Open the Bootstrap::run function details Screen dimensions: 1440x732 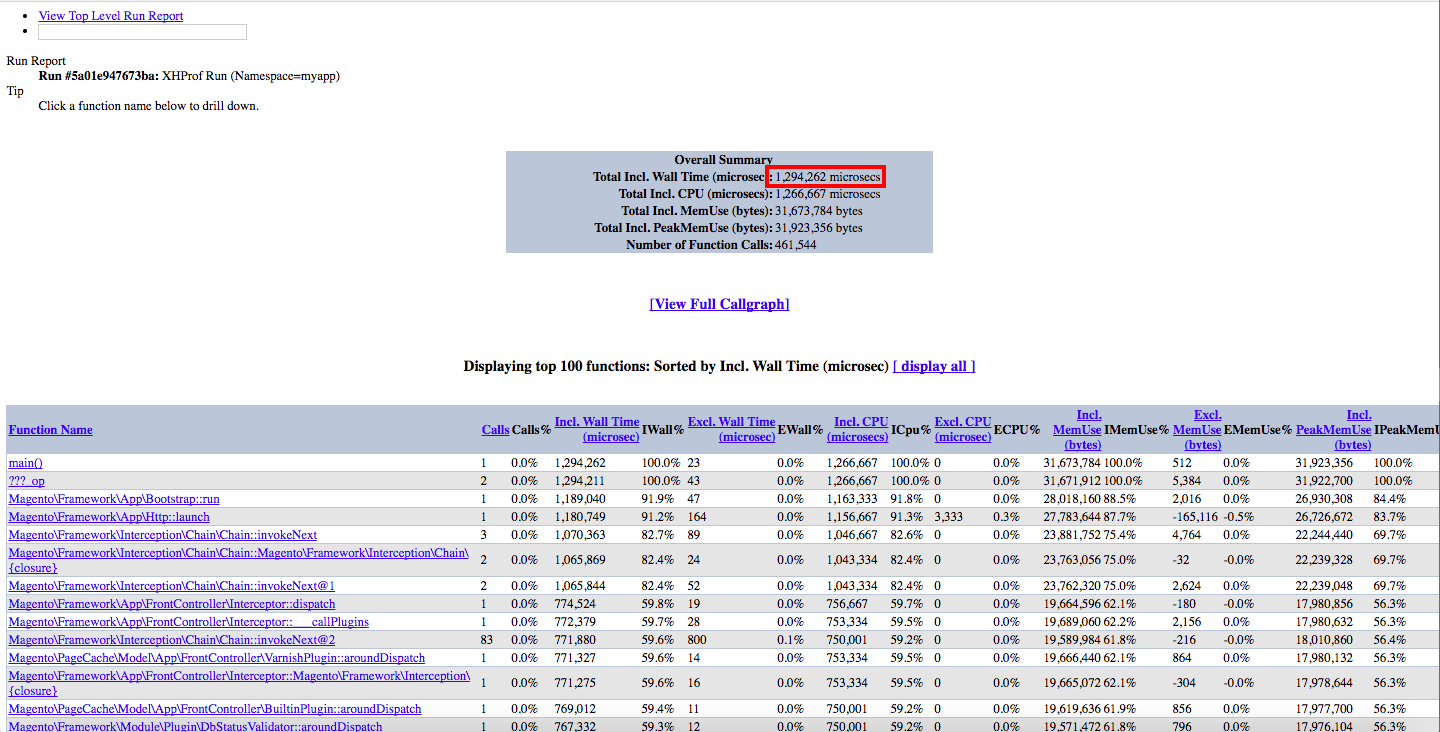point(113,499)
